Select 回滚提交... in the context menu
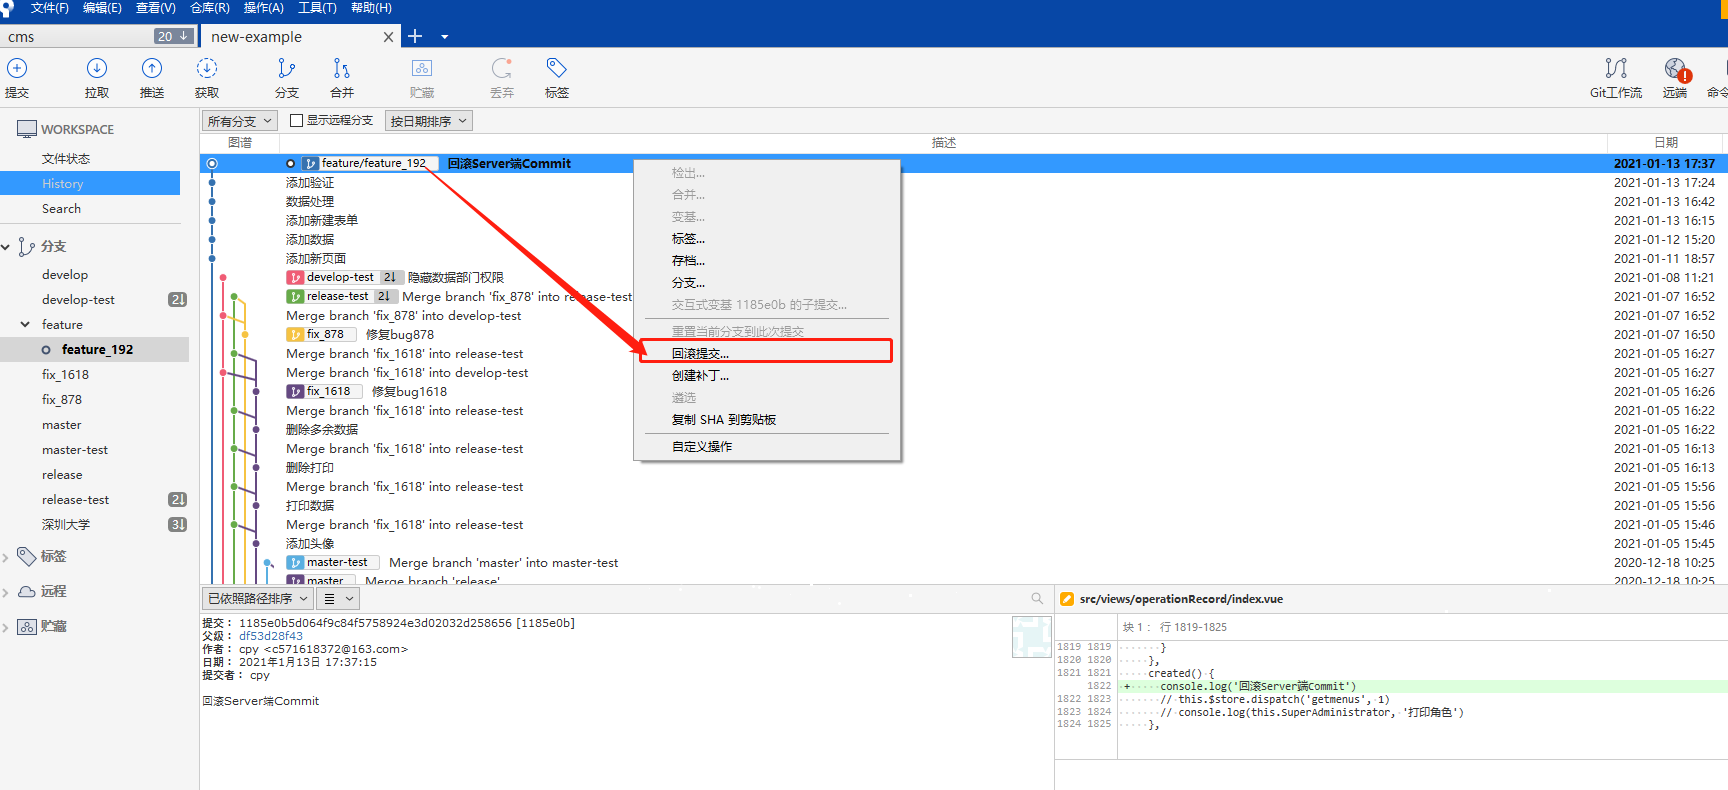Viewport: 1728px width, 790px height. pyautogui.click(x=700, y=353)
